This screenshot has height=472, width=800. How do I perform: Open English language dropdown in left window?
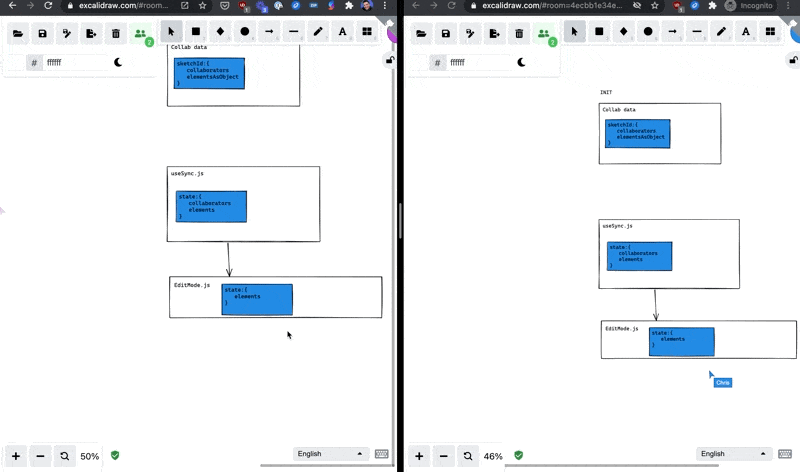point(330,454)
